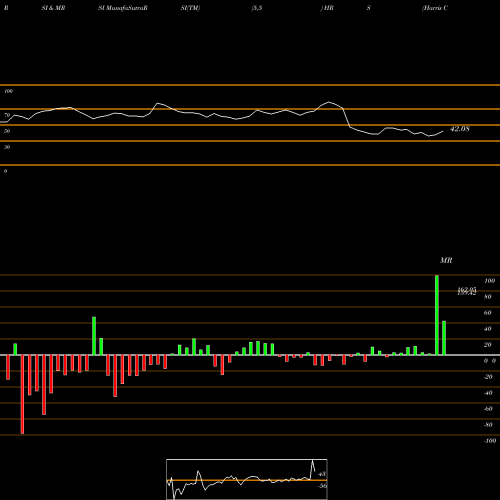This screenshot has width=500, height=500.
Task: Click the 'SI MunafaSutraR' header text
Action: pos(123,8)
